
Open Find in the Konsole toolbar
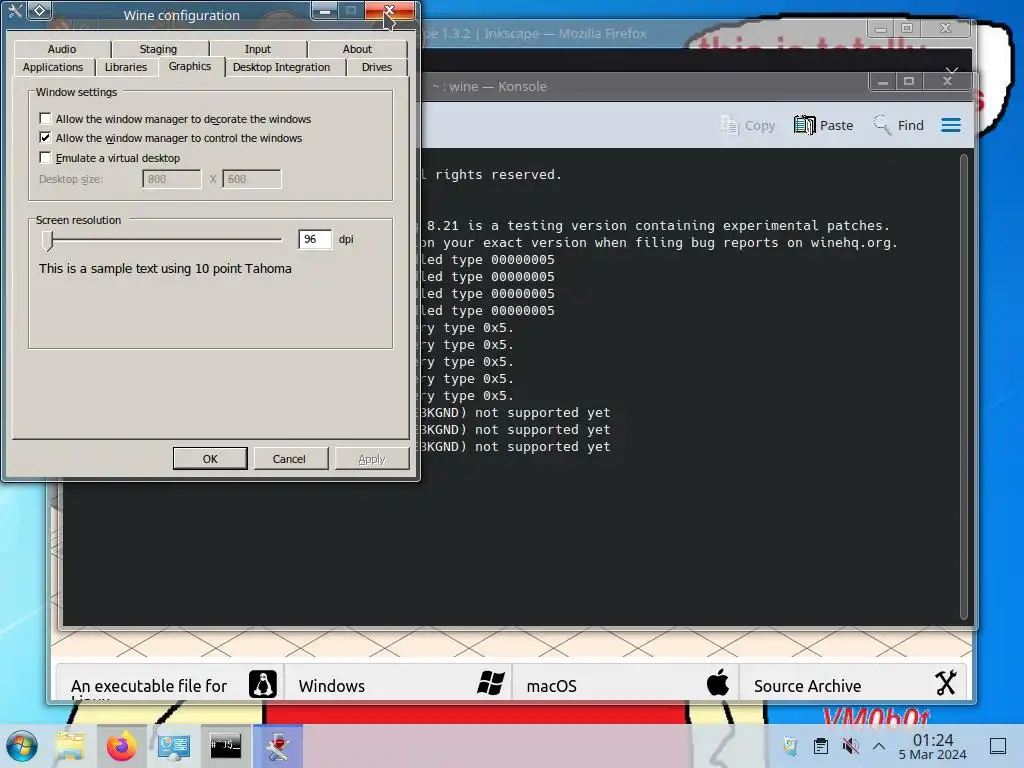click(x=899, y=125)
